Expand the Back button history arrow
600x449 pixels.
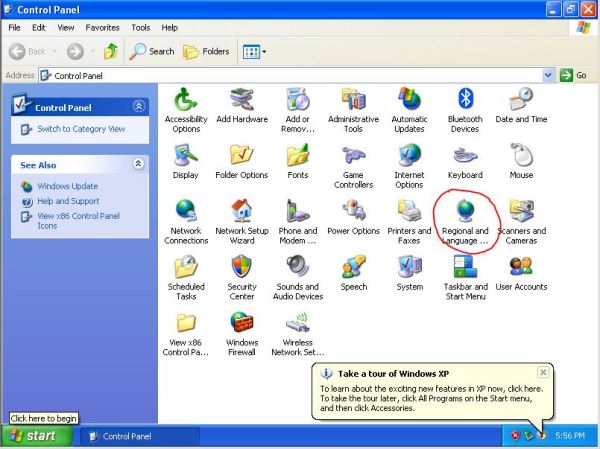55,52
